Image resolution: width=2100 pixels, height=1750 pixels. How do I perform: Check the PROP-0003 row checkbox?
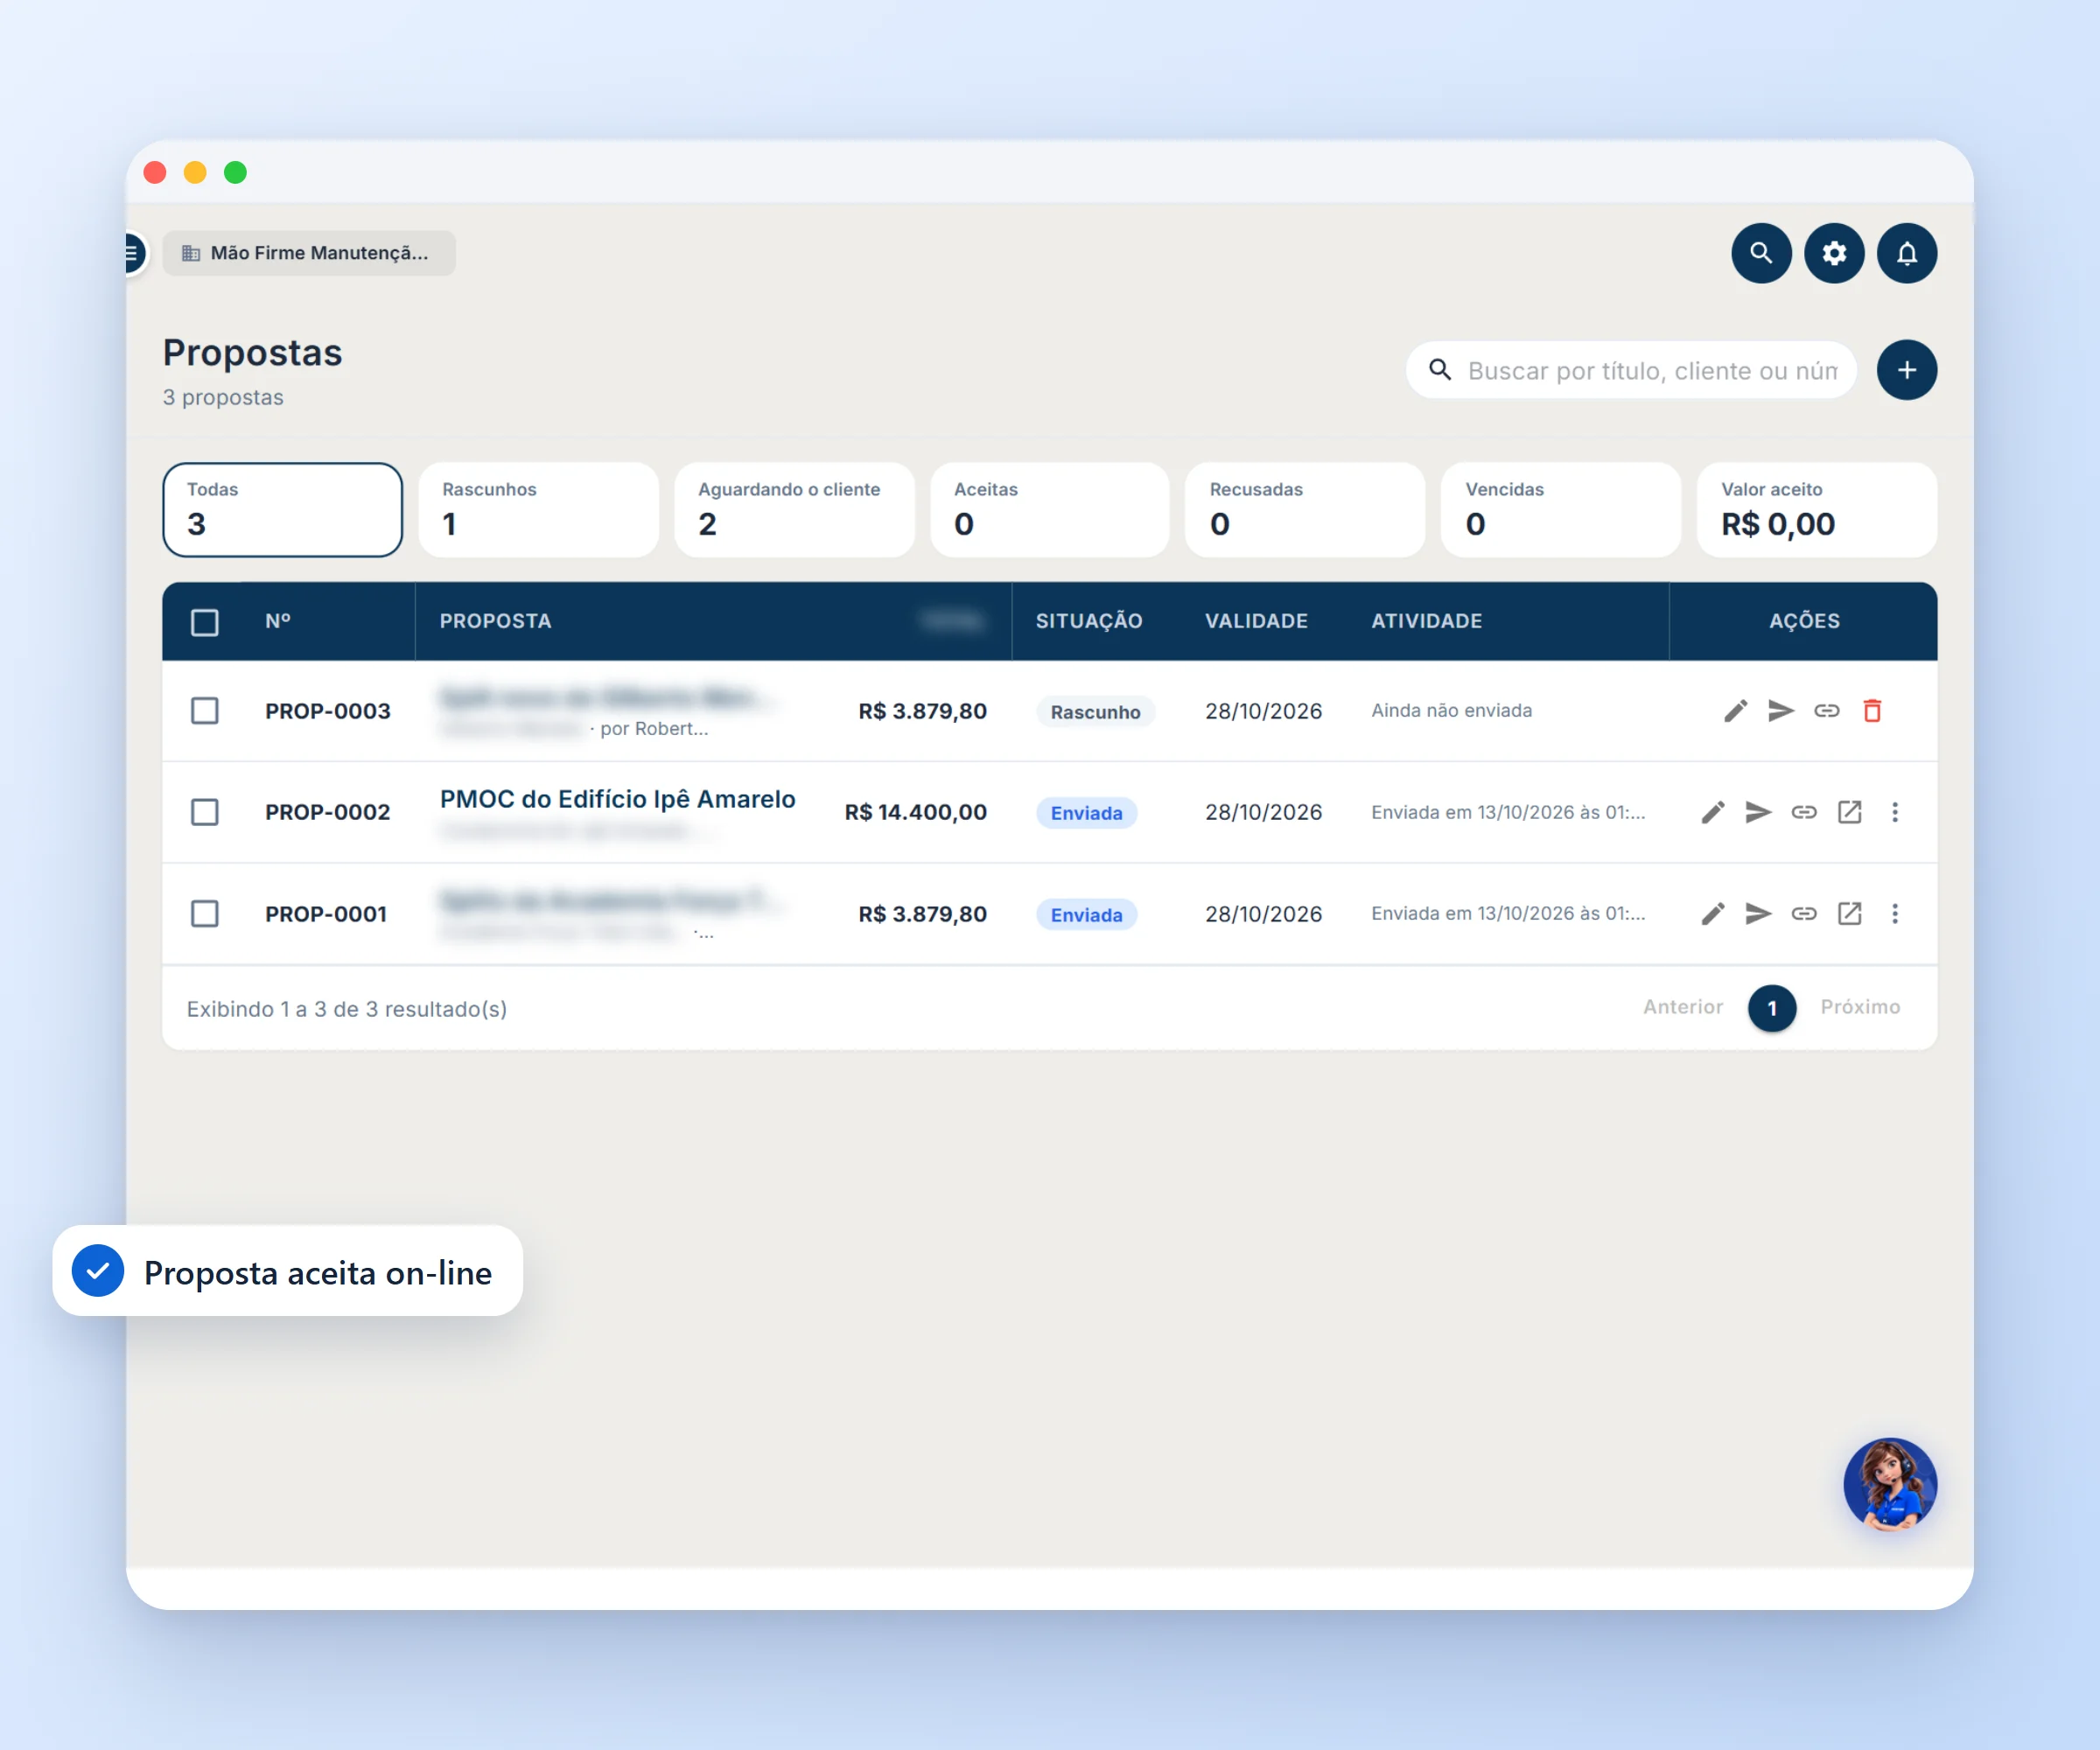click(205, 711)
